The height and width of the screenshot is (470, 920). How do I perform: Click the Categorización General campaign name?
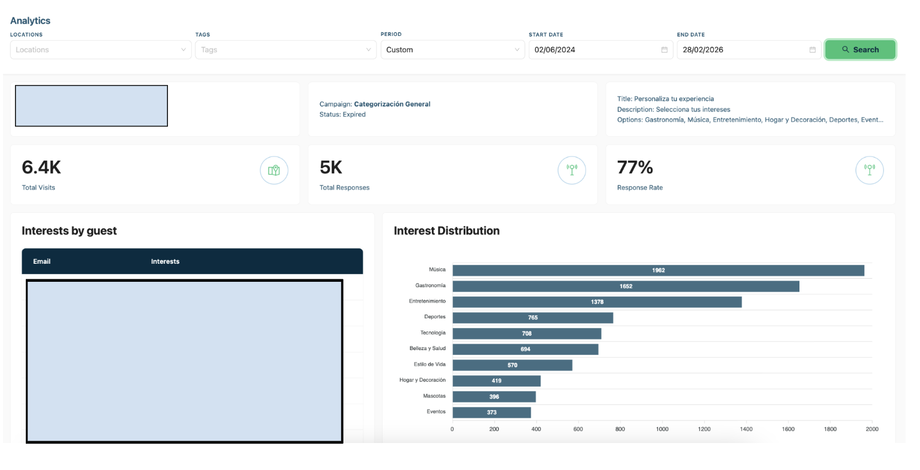tap(392, 104)
